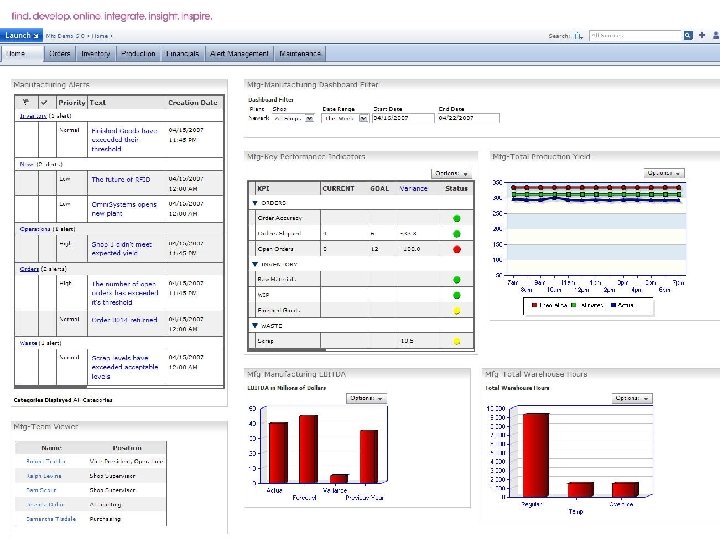Open Samantha Tisdale in Team Viewer
This screenshot has height=540, width=720.
pyautogui.click(x=51, y=519)
